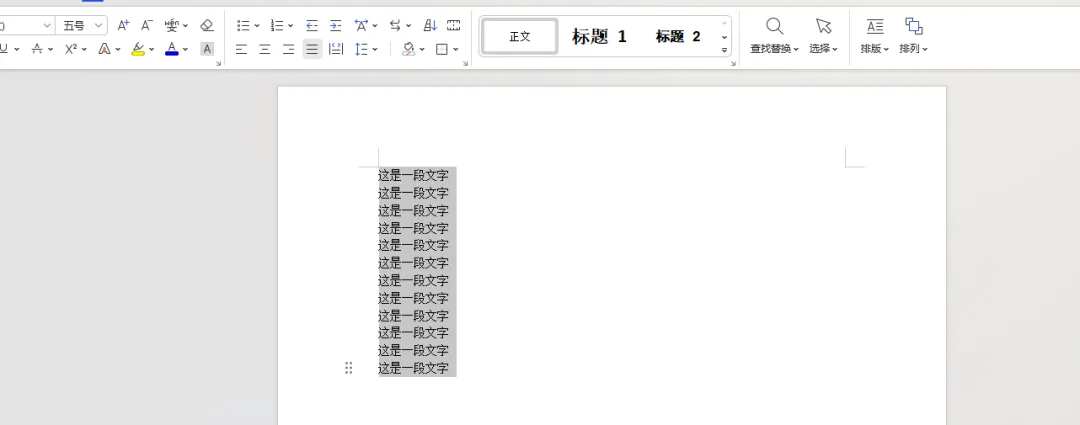Toggle justify alignment button
This screenshot has height=425, width=1080.
click(x=312, y=49)
